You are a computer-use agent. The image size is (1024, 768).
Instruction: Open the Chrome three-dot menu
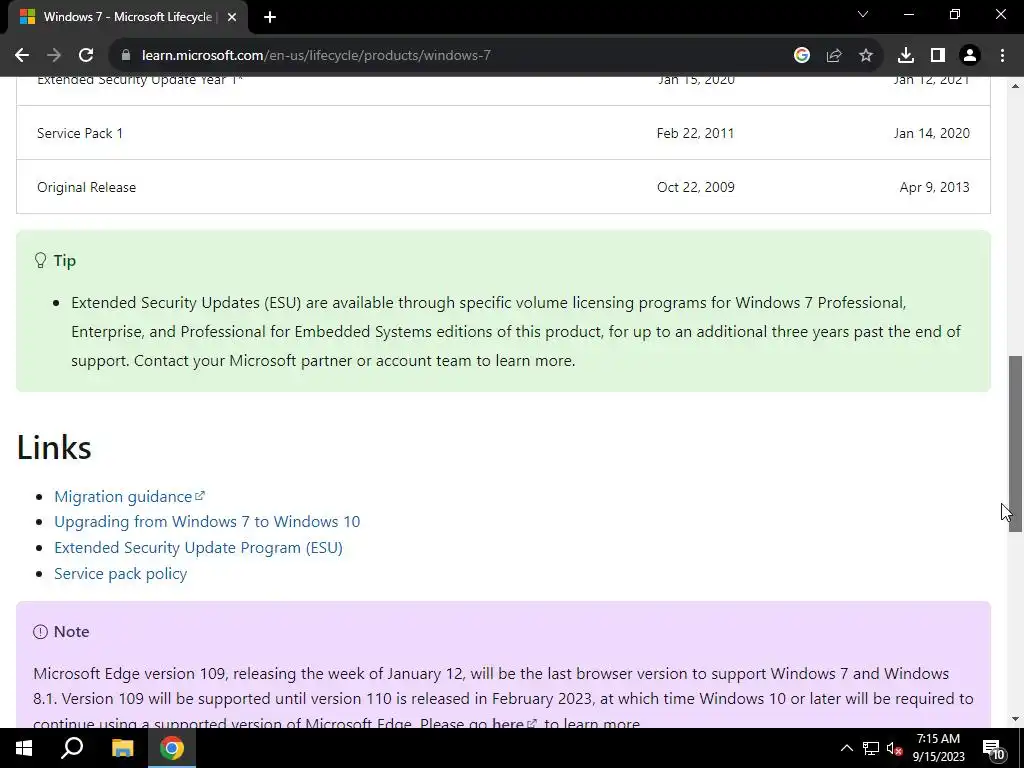coord(1002,56)
